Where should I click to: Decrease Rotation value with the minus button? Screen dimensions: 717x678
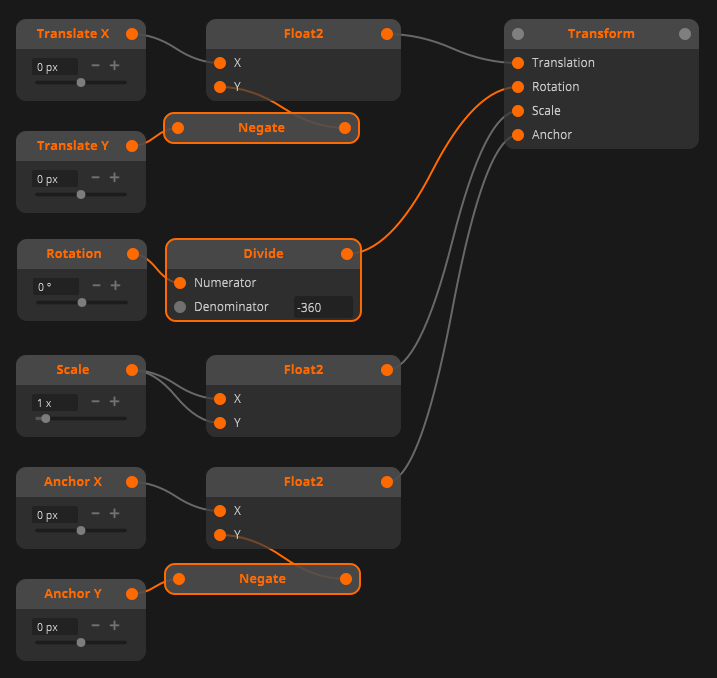(96, 286)
